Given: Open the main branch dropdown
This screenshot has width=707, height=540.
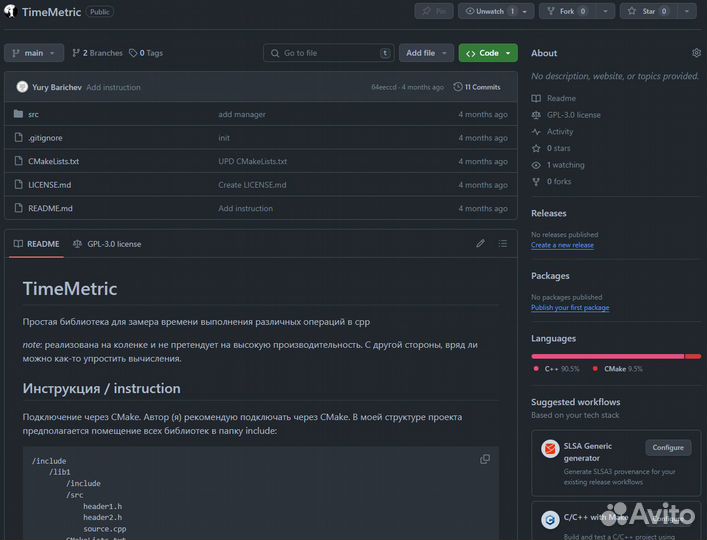Looking at the screenshot, I should pos(34,53).
